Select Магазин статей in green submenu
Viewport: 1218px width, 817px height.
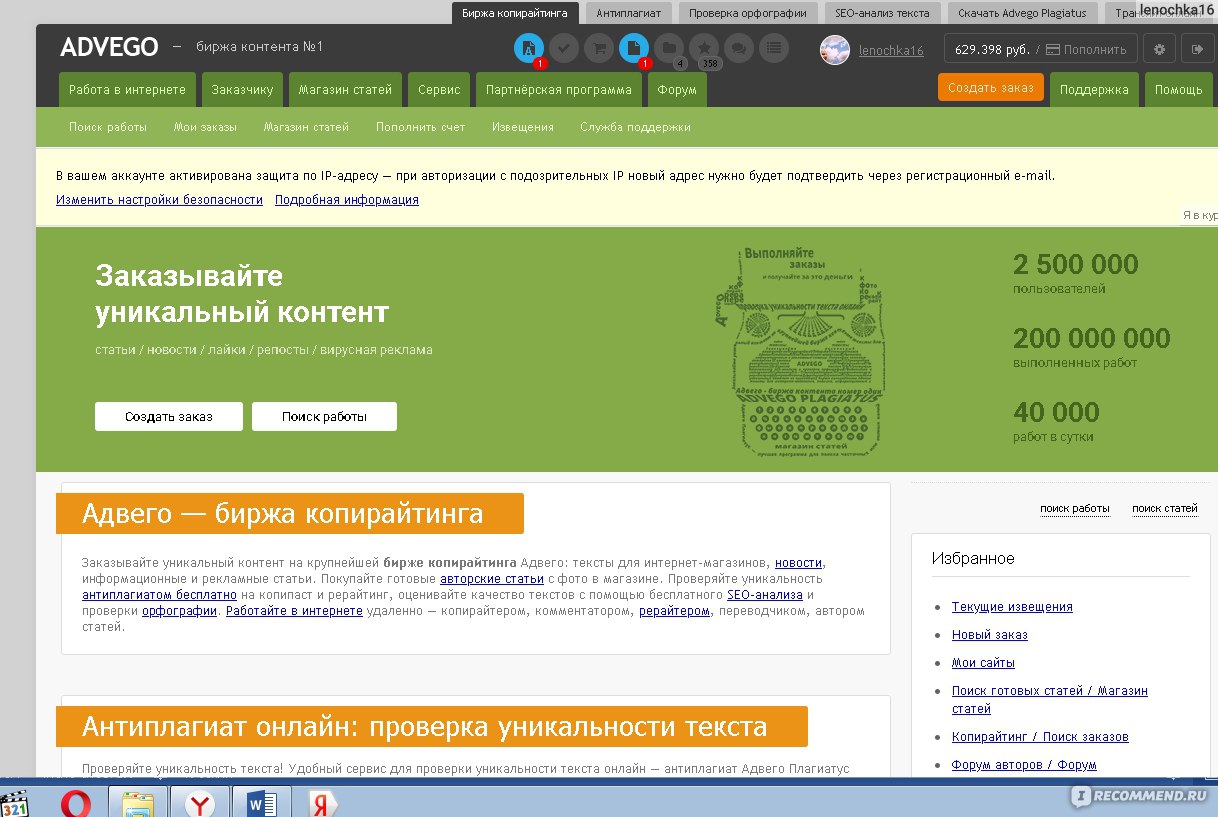tap(306, 127)
